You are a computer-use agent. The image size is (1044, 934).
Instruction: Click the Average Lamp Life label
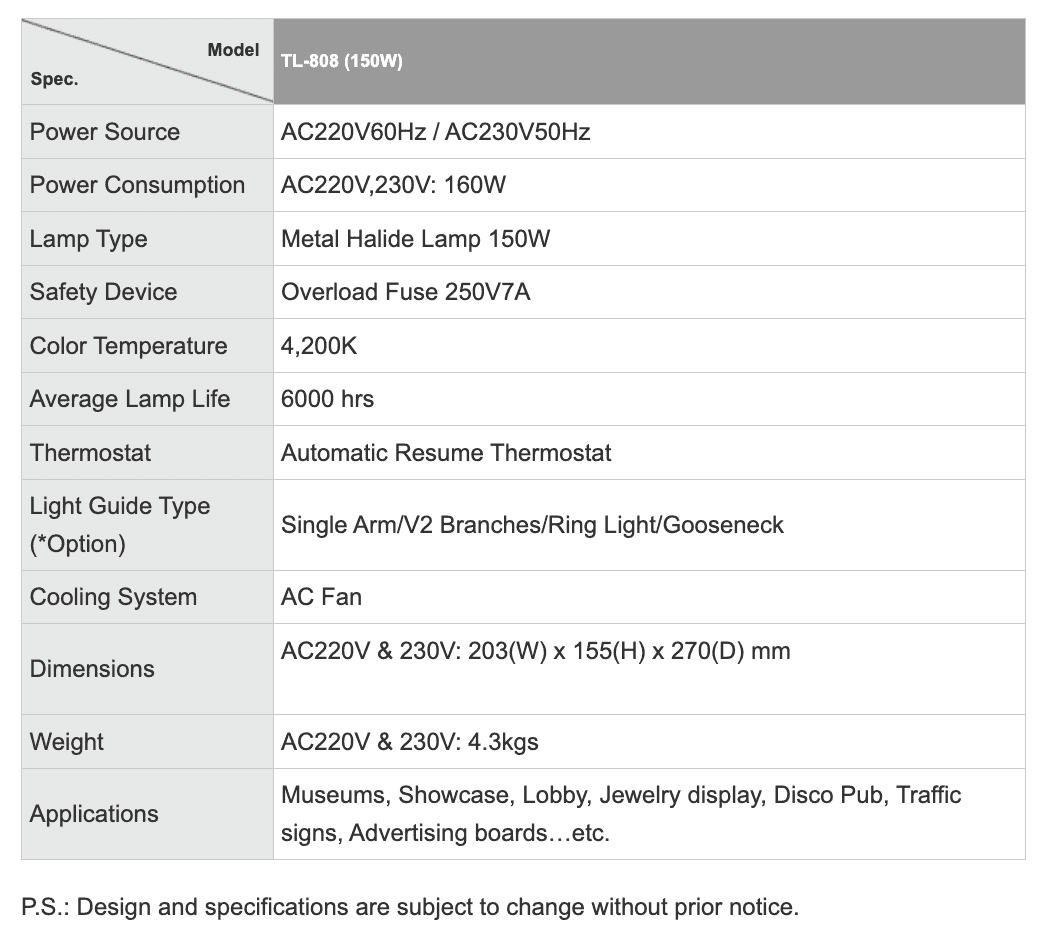click(x=130, y=399)
